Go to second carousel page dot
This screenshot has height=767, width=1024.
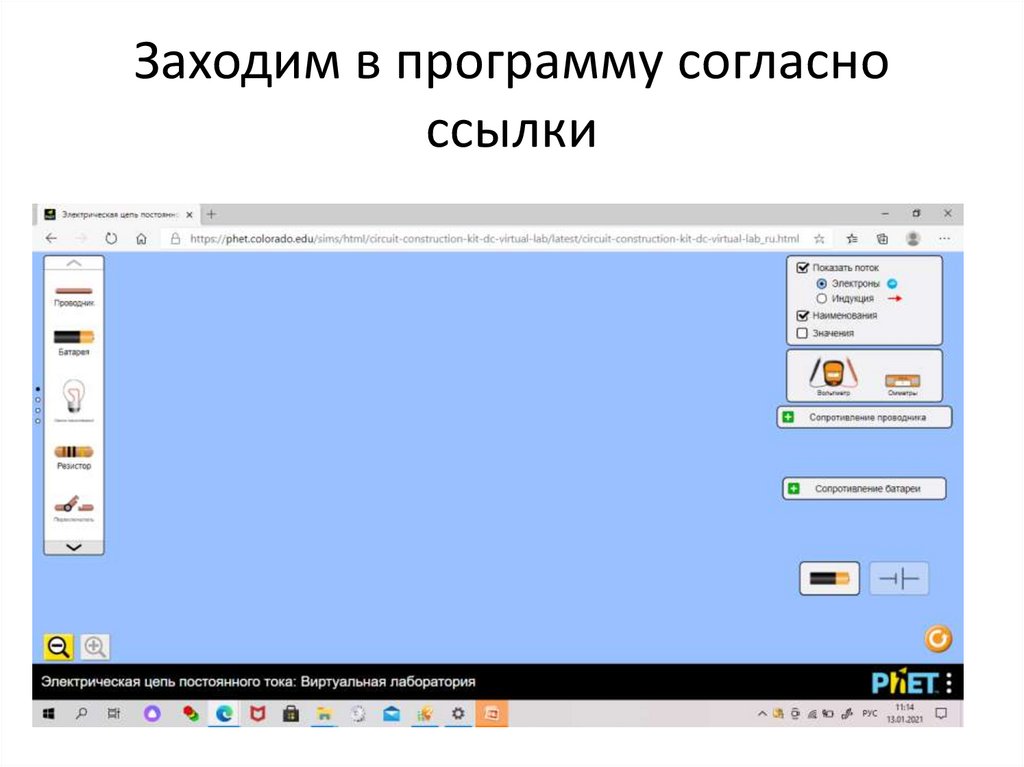pos(37,400)
